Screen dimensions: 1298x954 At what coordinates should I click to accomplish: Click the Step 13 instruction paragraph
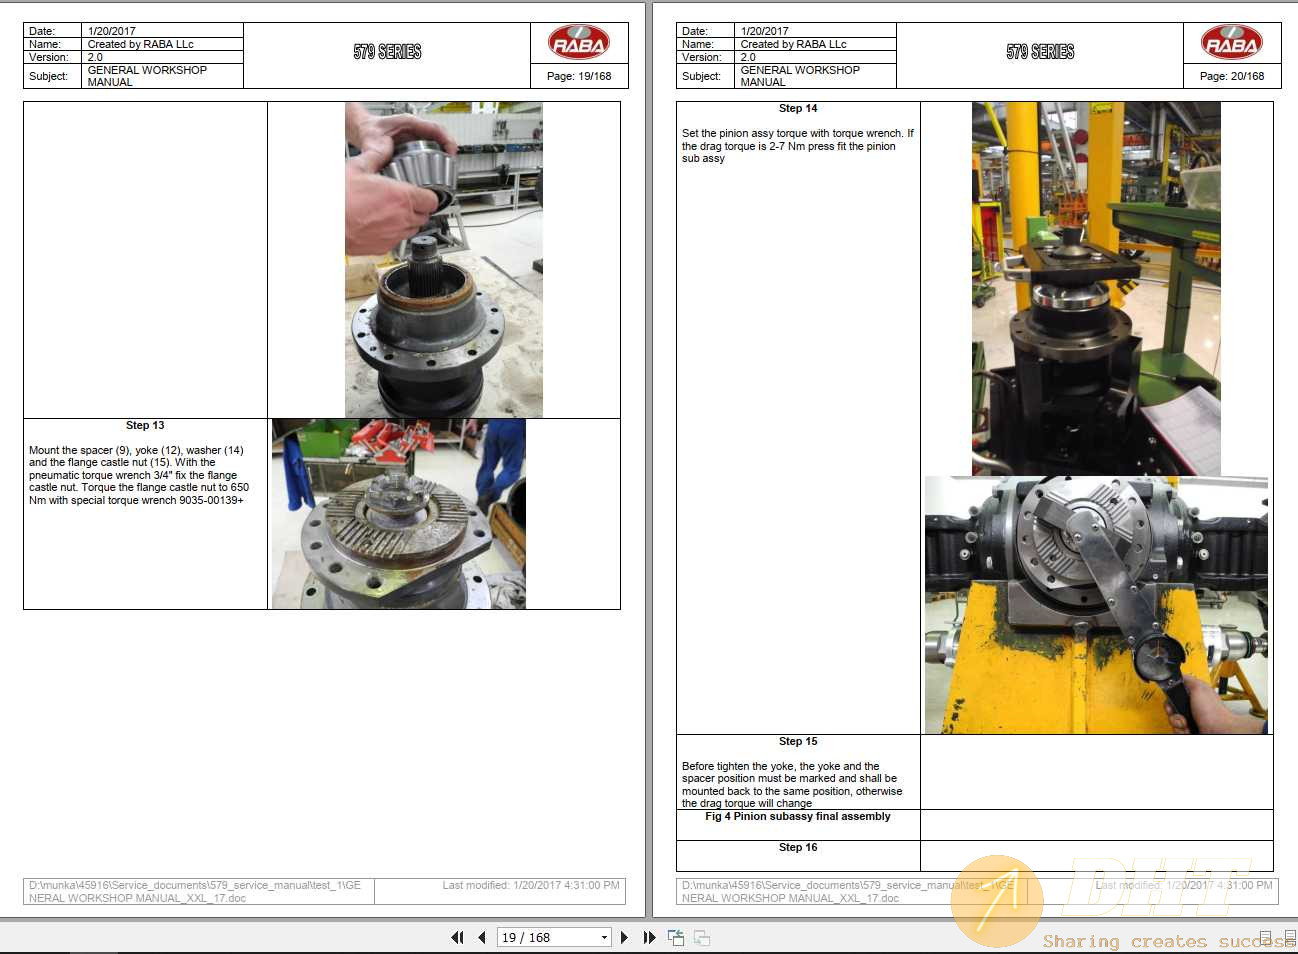[x=139, y=475]
